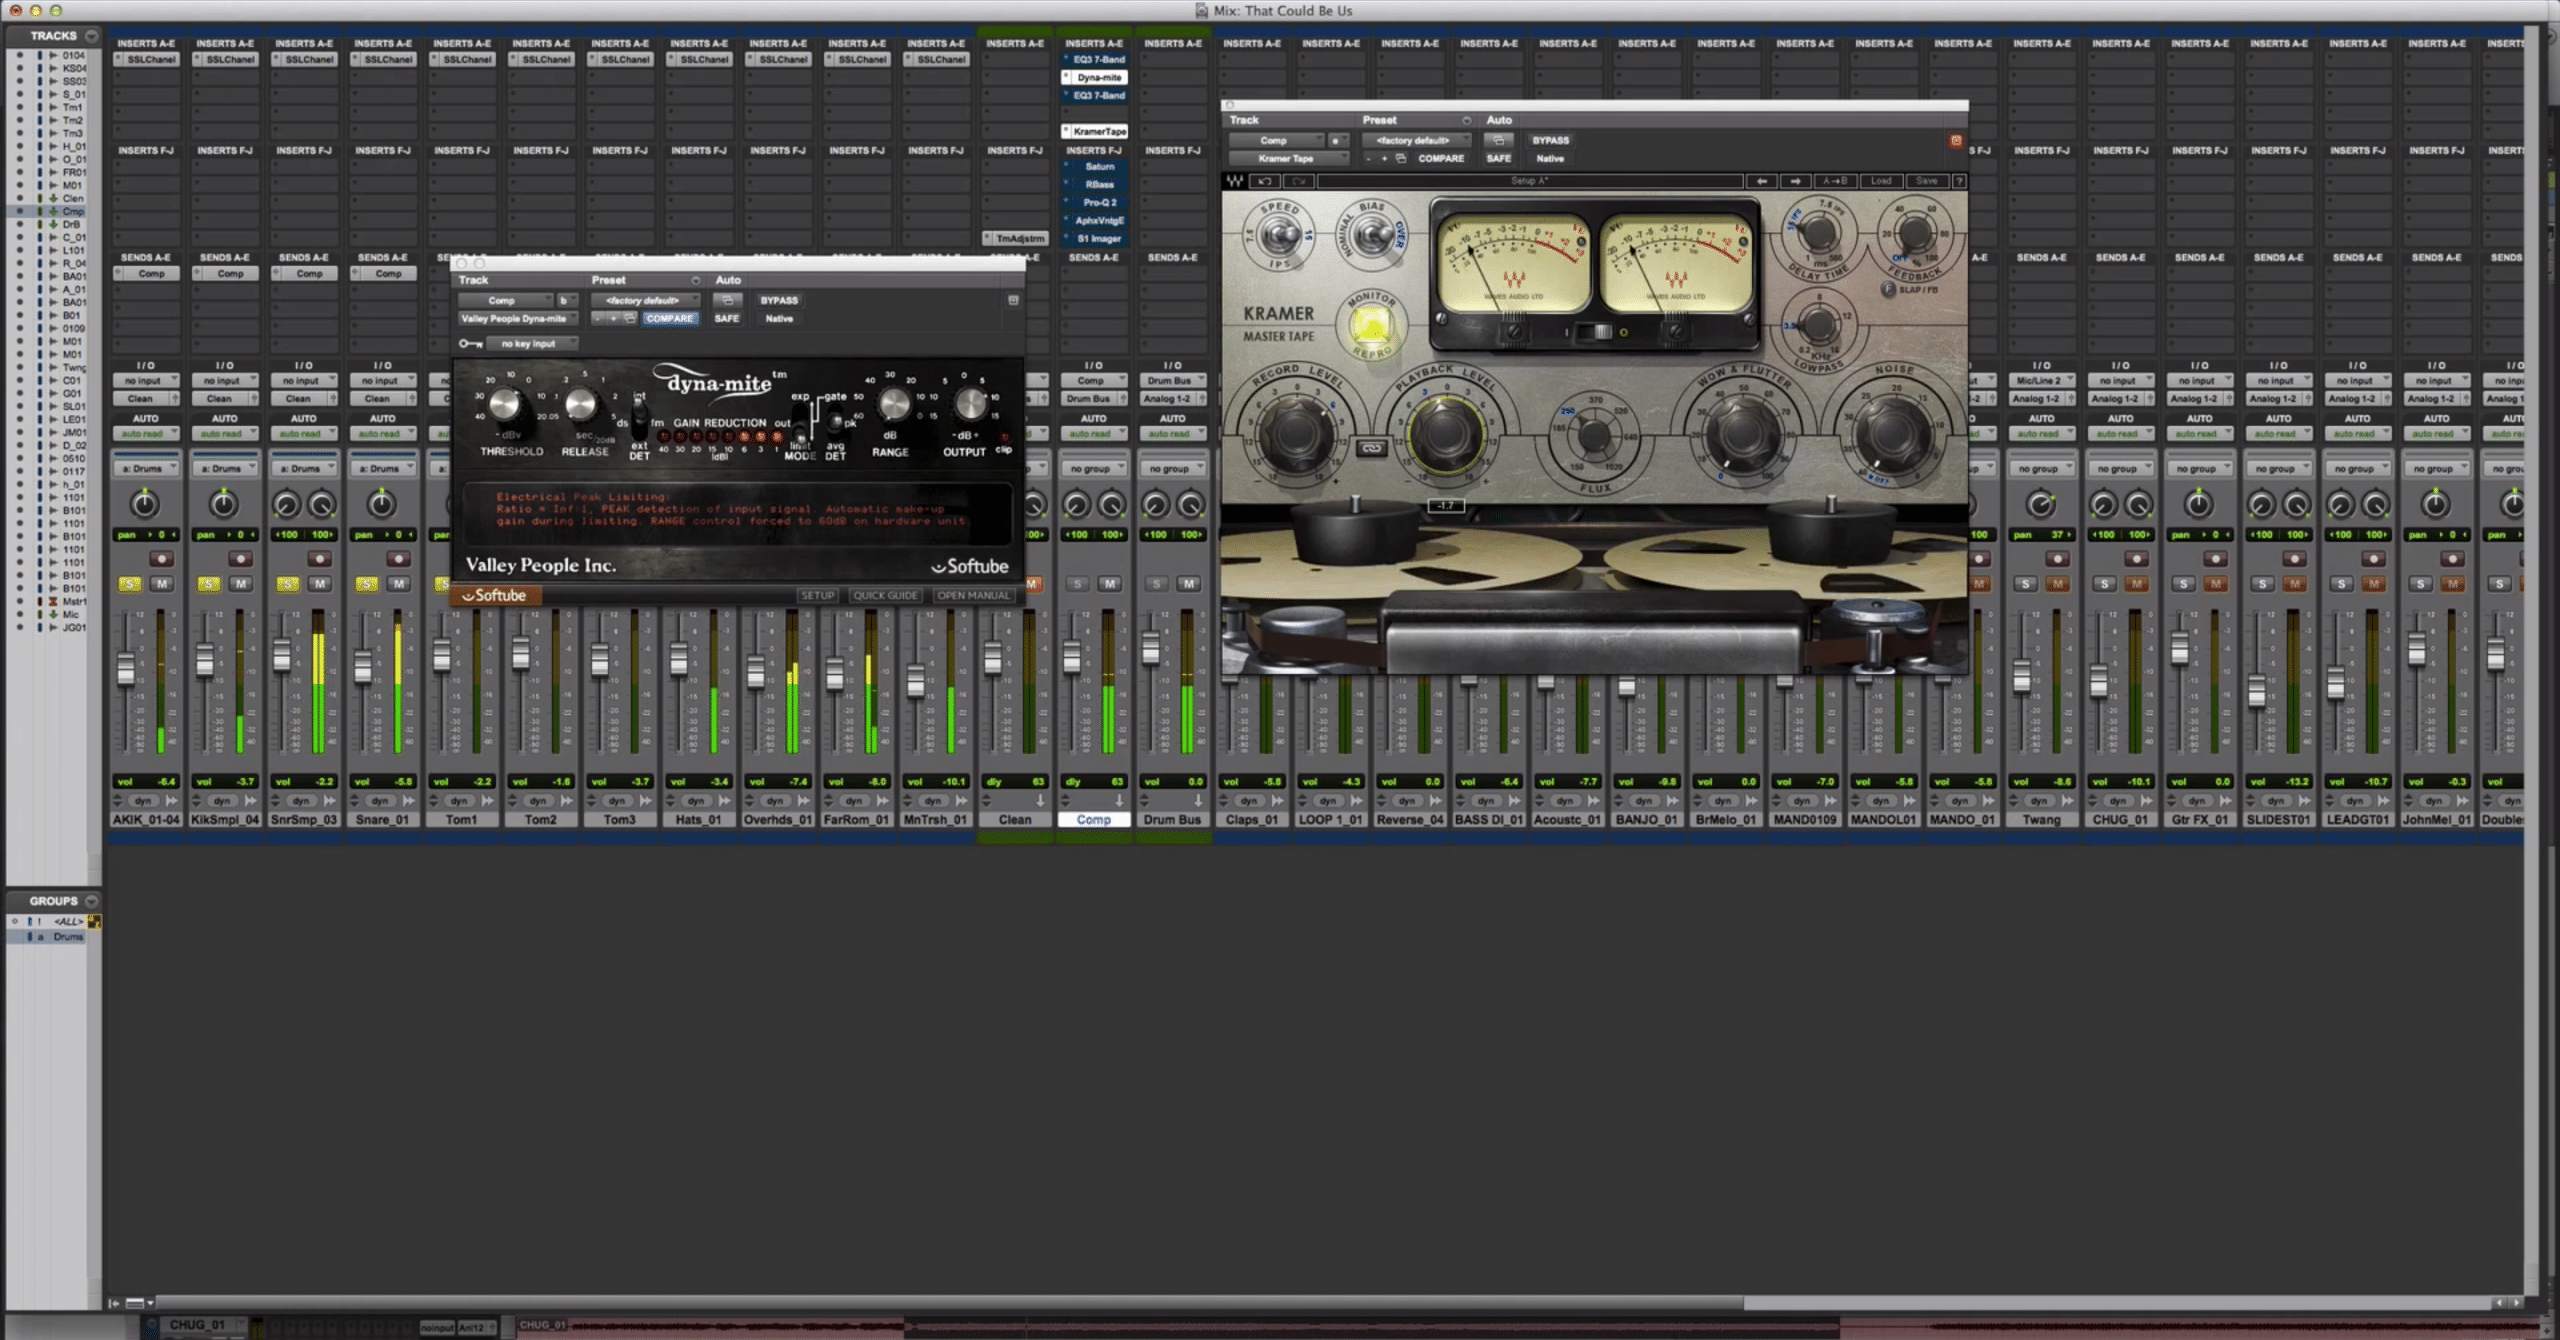
Task: Click the link icon between Record and Playback Level
Action: coord(1372,448)
